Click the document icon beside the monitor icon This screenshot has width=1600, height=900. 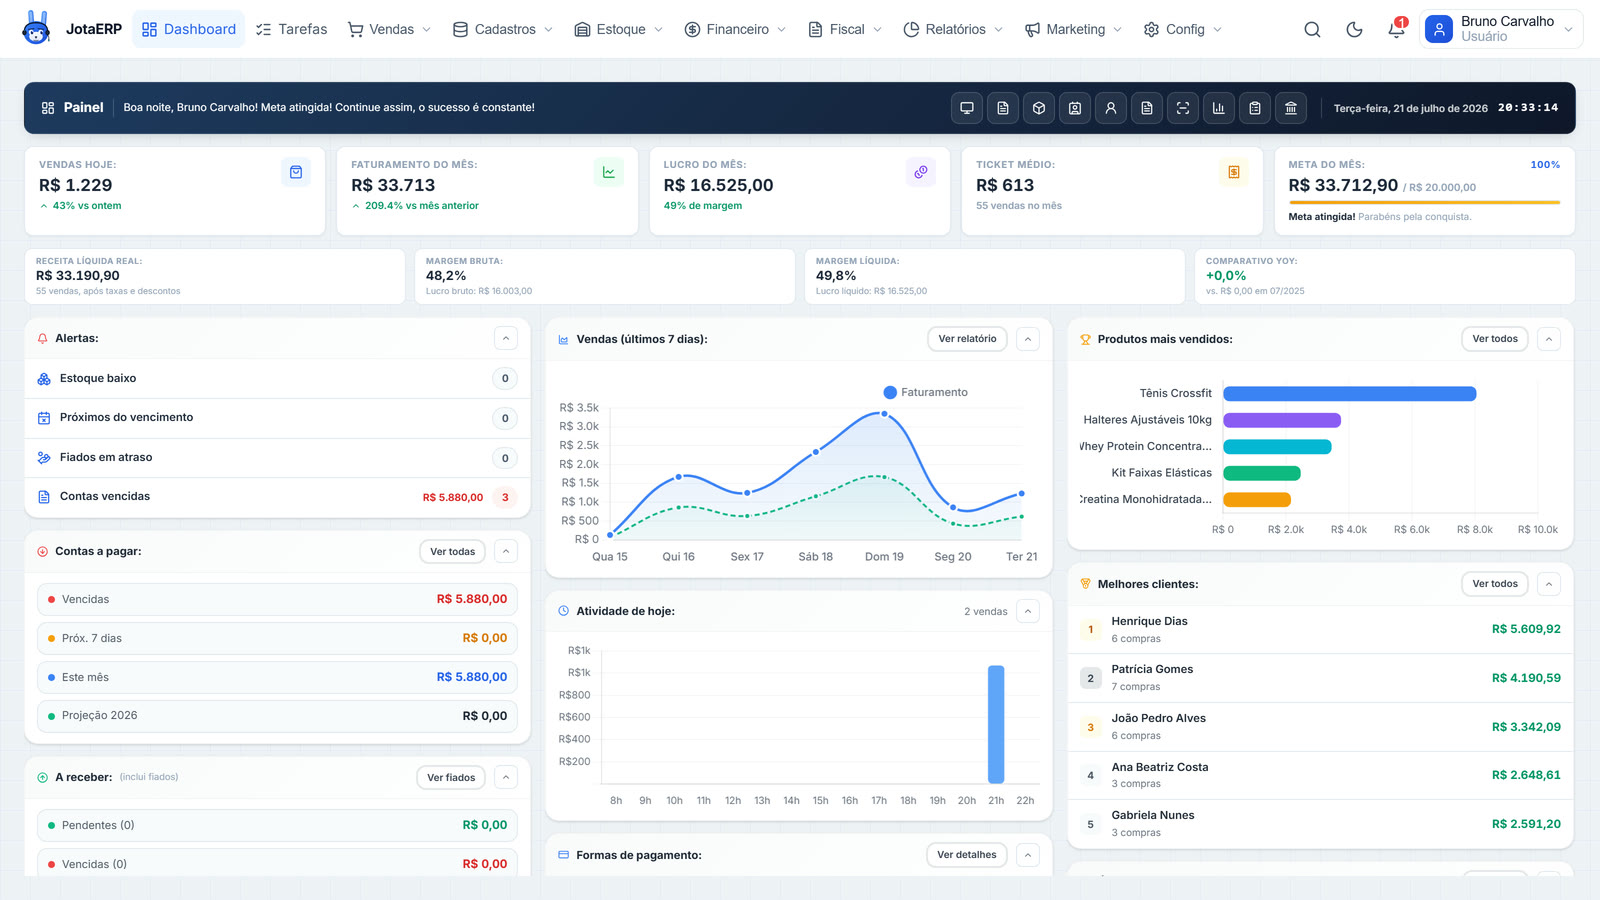(x=1003, y=108)
